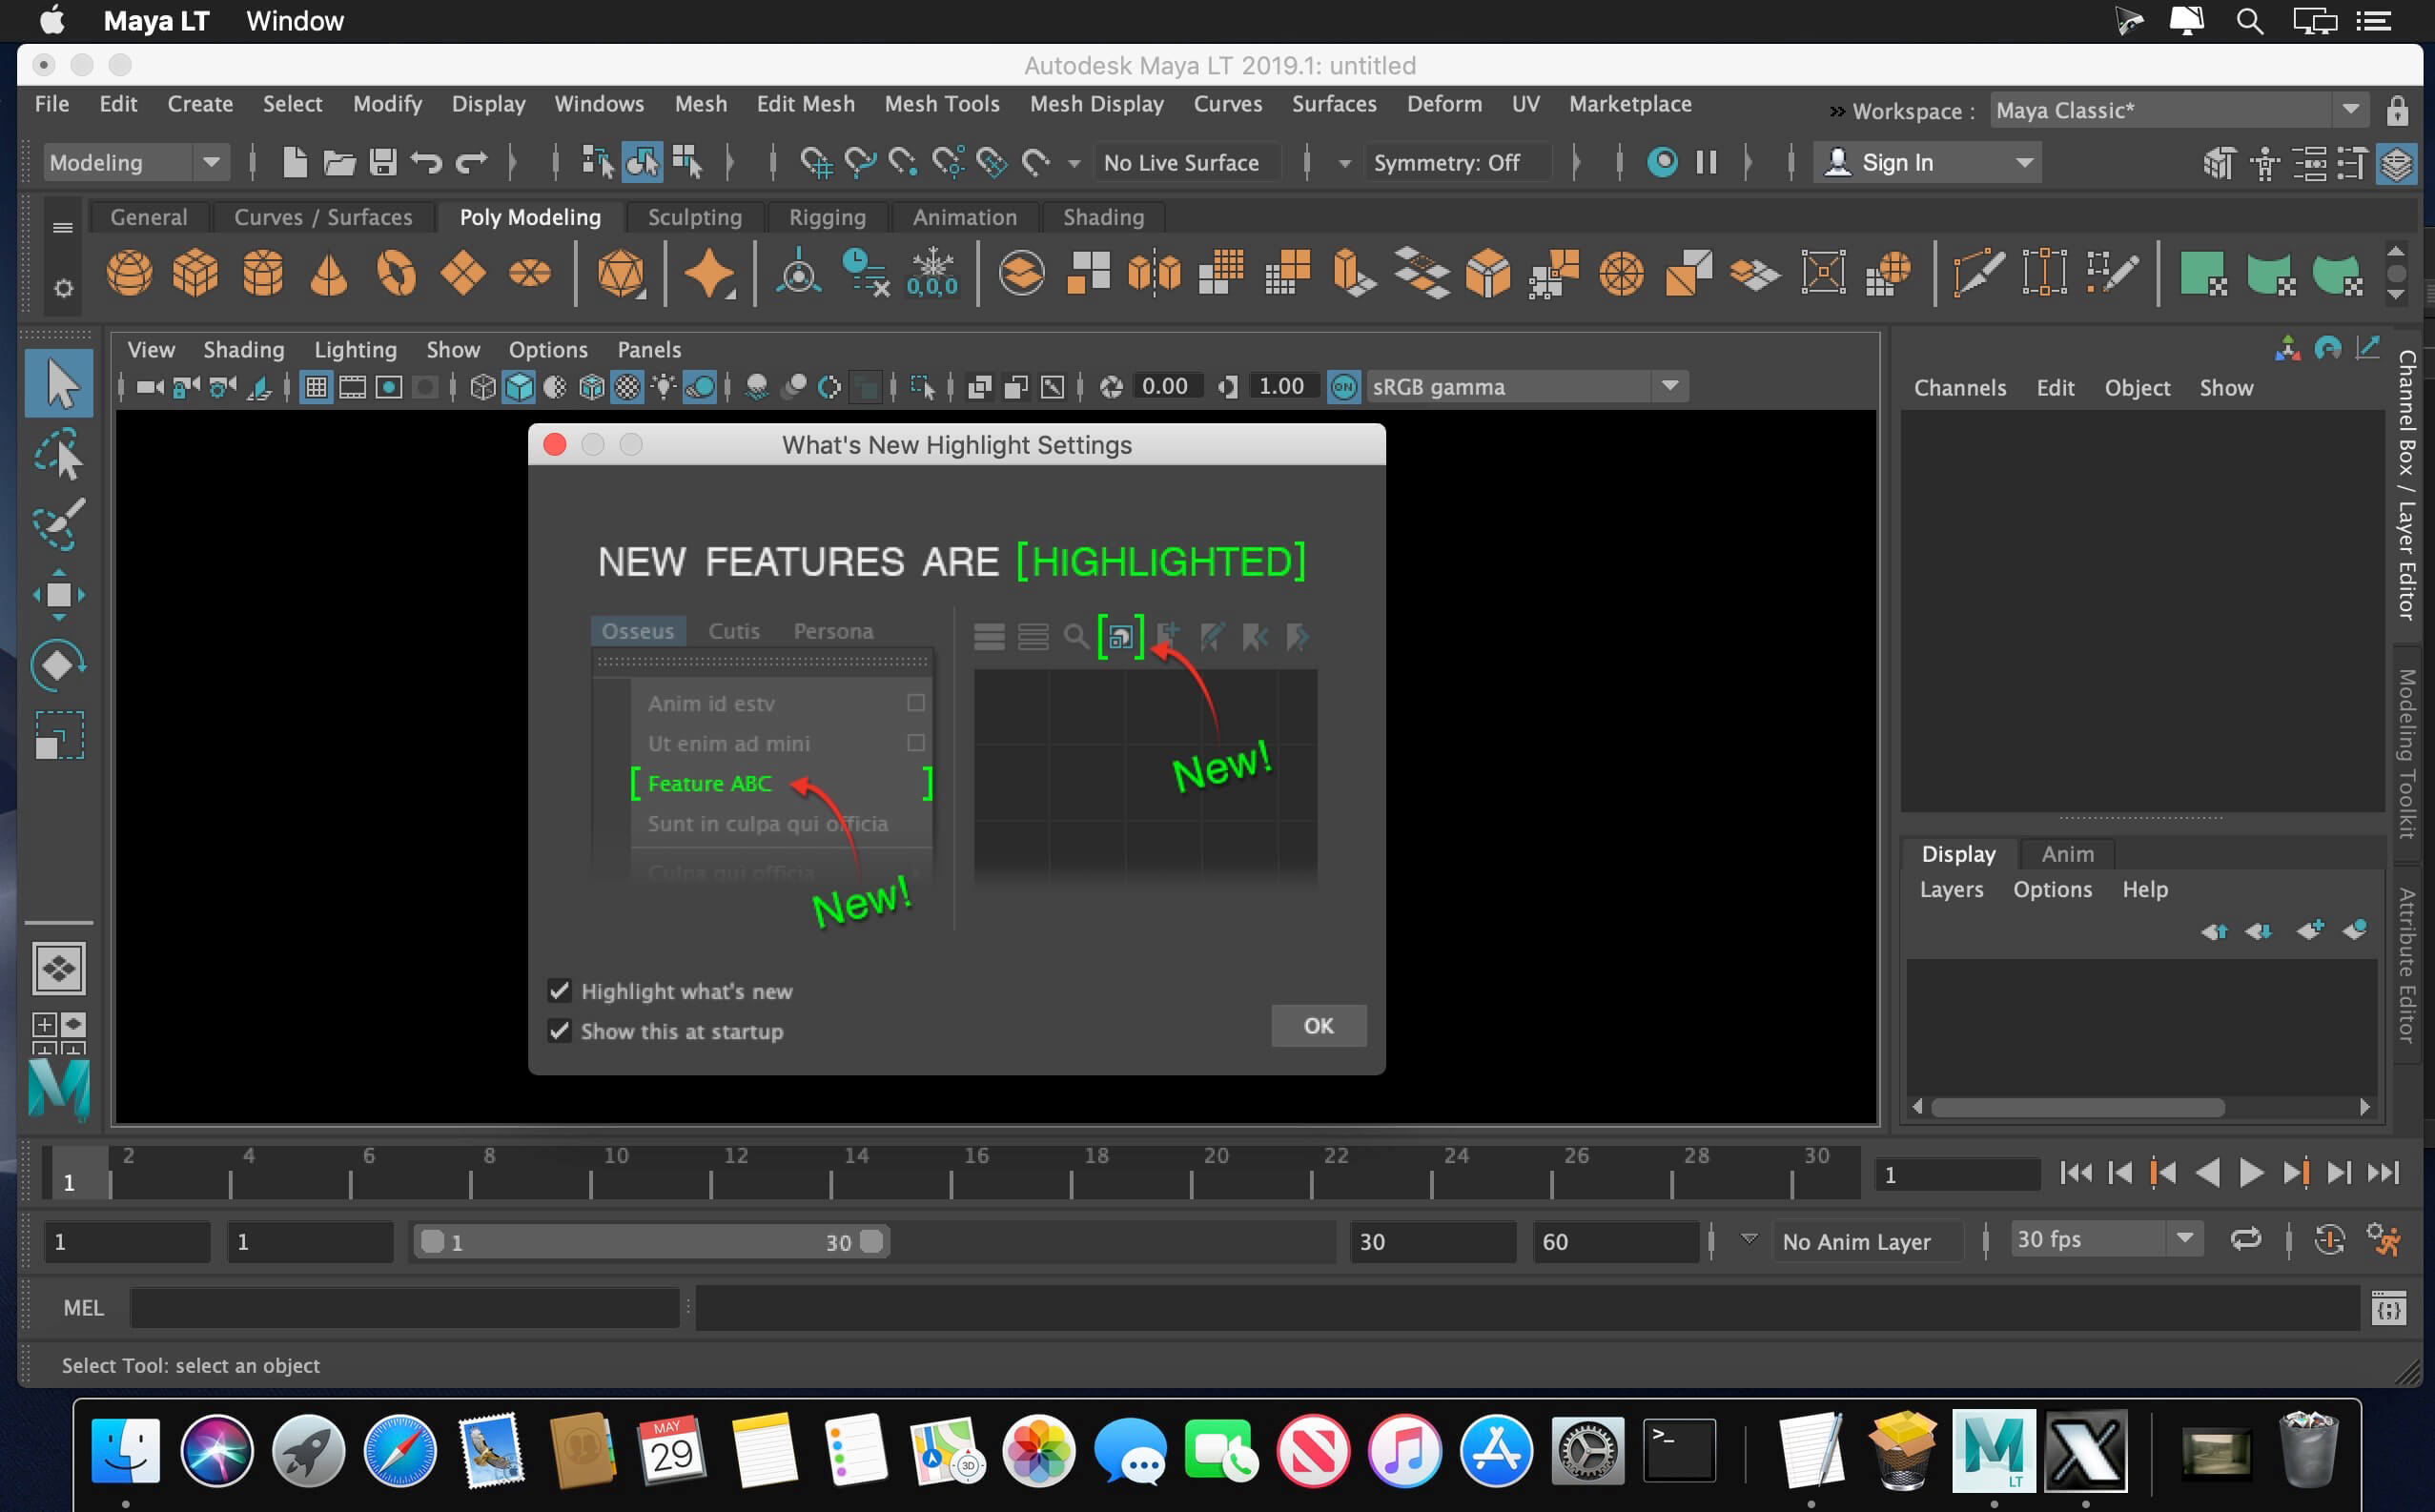Click Feature ABC highlighted item
This screenshot has height=1512, width=2435.
pyautogui.click(x=709, y=782)
